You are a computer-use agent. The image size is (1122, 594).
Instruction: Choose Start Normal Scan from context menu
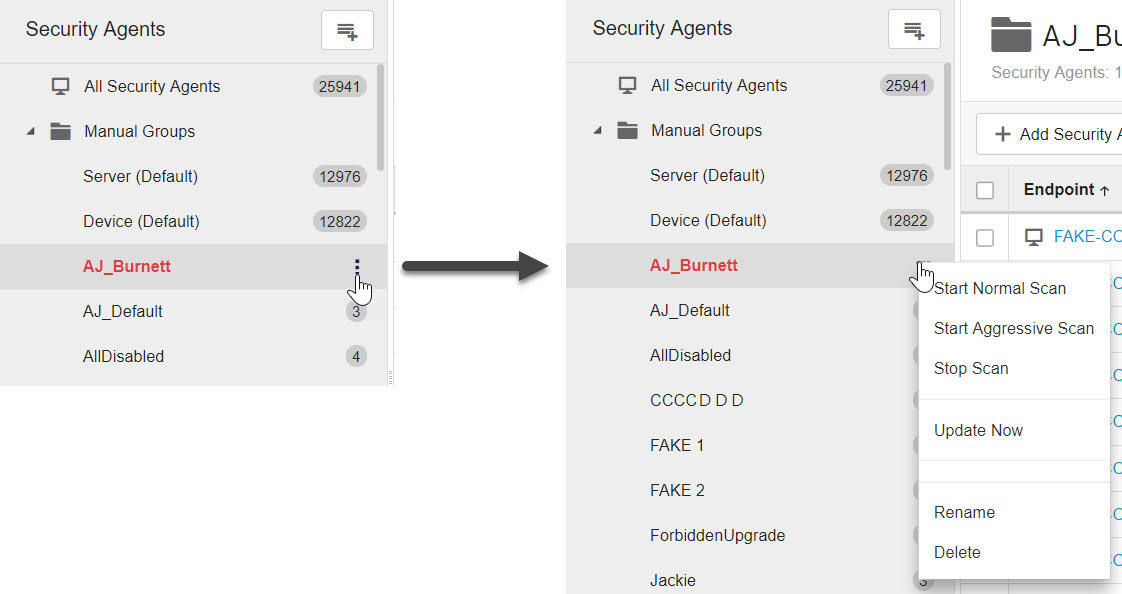pyautogui.click(x=1000, y=288)
